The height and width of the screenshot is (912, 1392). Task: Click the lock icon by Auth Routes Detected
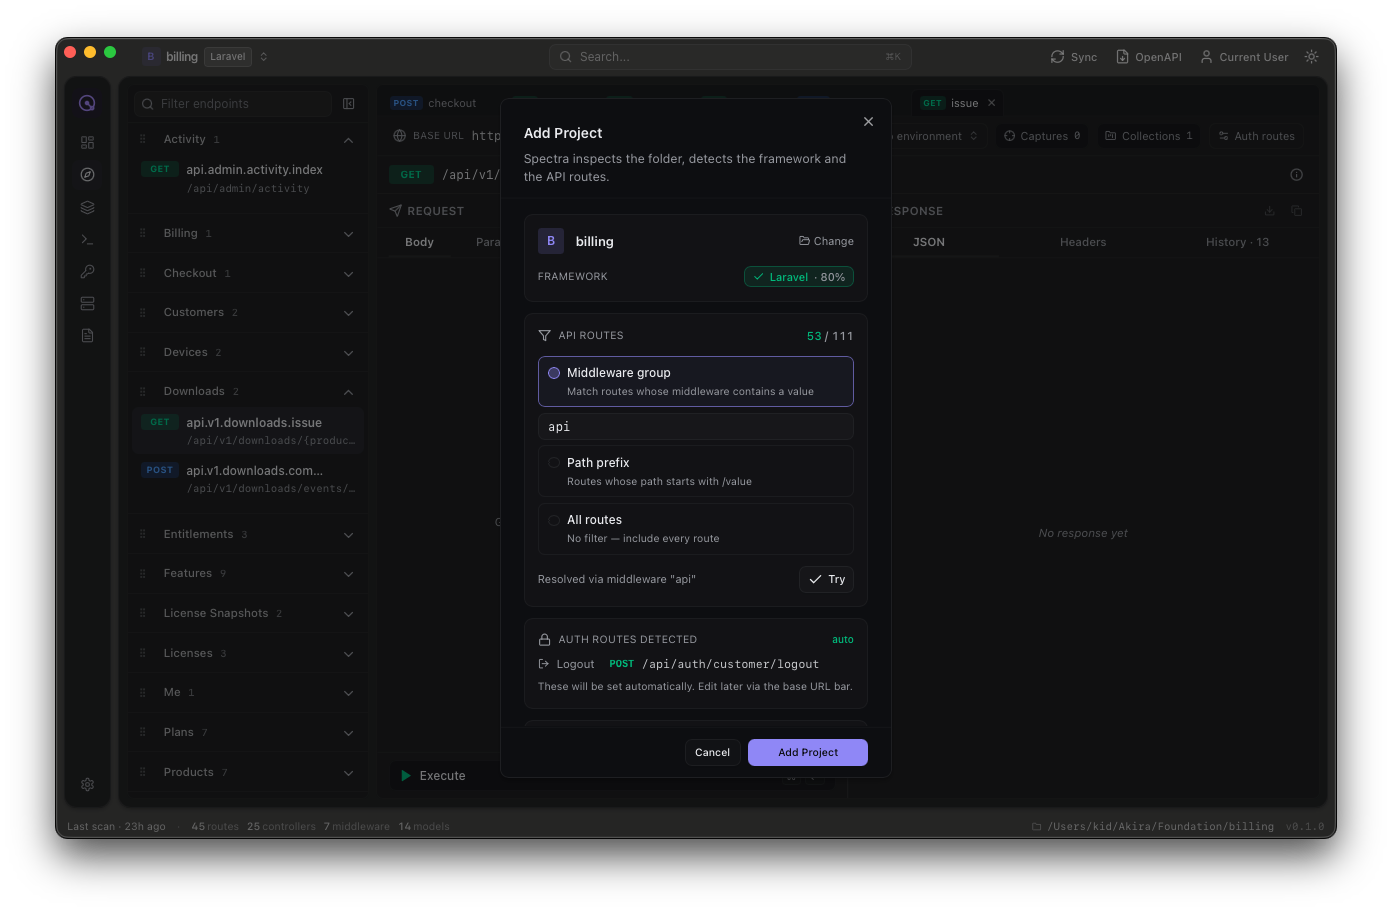[544, 640]
